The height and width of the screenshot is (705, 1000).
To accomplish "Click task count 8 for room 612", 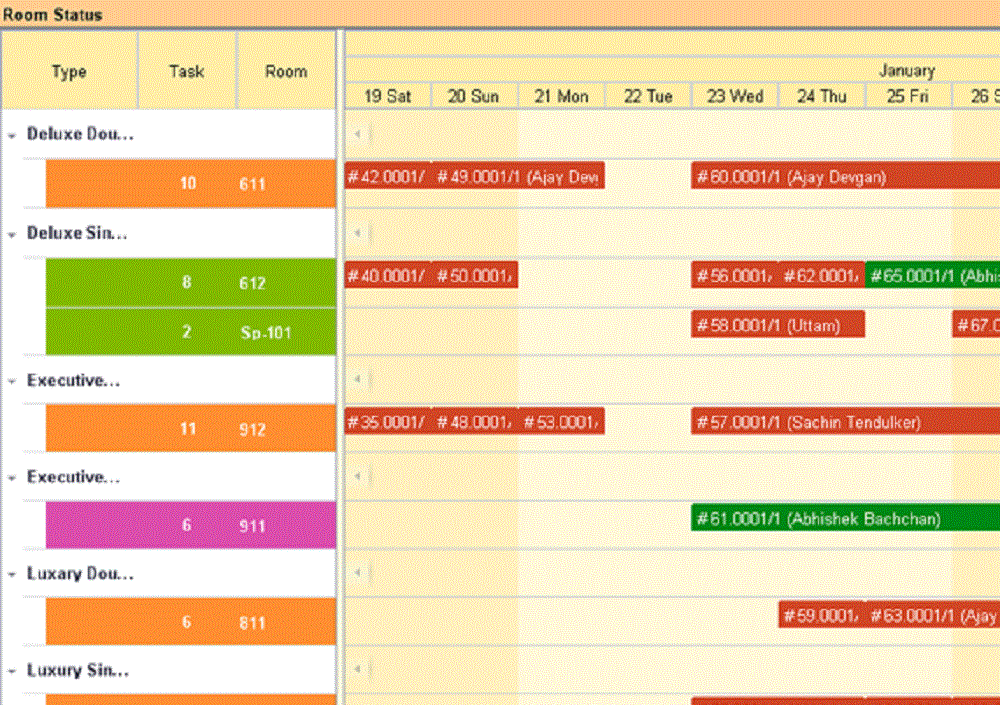I will coord(187,282).
